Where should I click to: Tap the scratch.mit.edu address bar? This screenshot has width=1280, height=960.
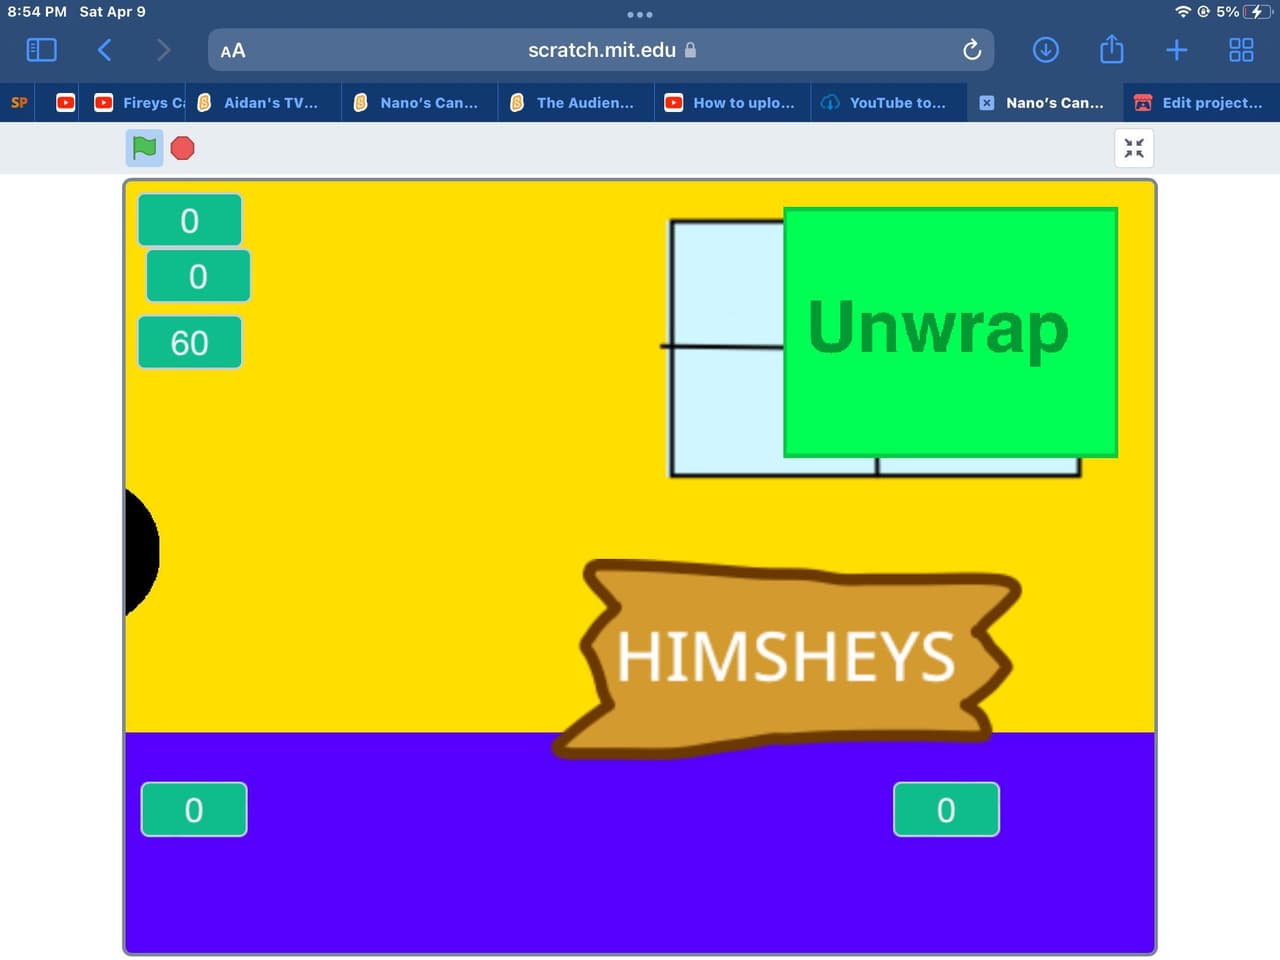[x=601, y=50]
